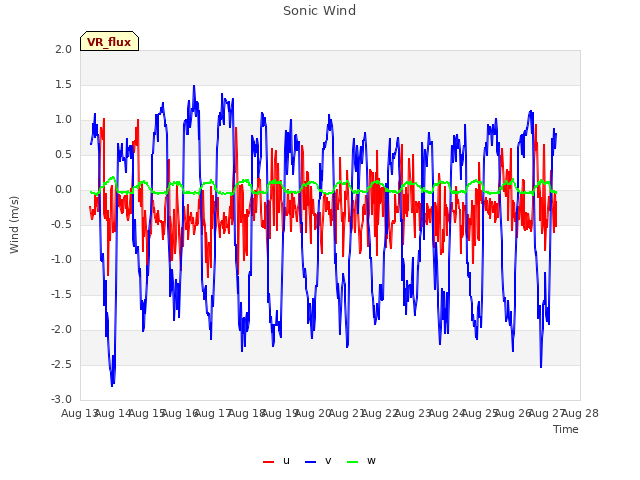Click the Aug 13 x-axis label

(x=80, y=413)
